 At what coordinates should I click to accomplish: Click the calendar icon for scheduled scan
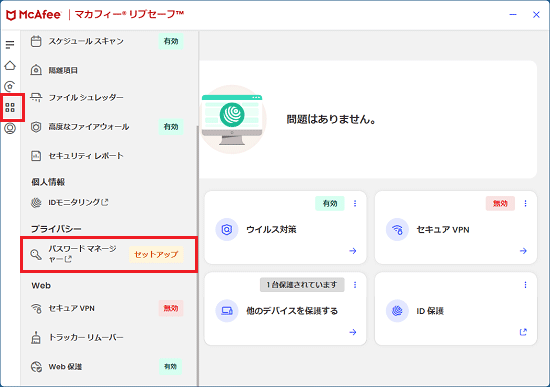pyautogui.click(x=36, y=41)
